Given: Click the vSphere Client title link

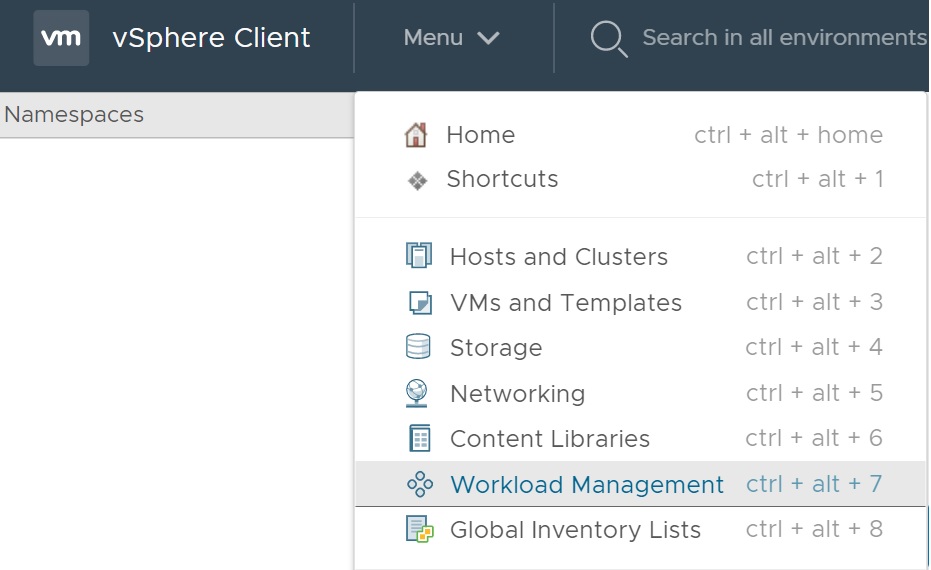Looking at the screenshot, I should point(212,38).
